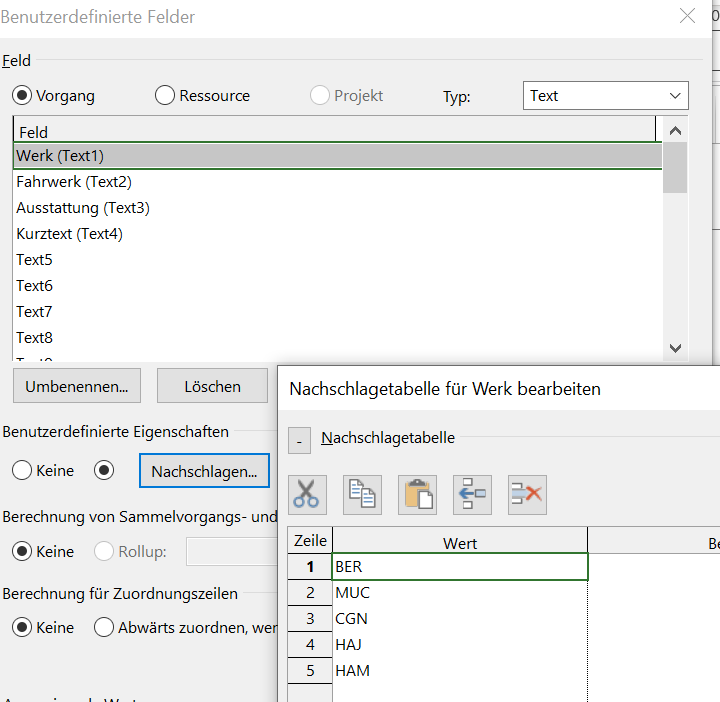Select Fahrwerk (Text2) in field list
The height and width of the screenshot is (702, 720).
[74, 182]
